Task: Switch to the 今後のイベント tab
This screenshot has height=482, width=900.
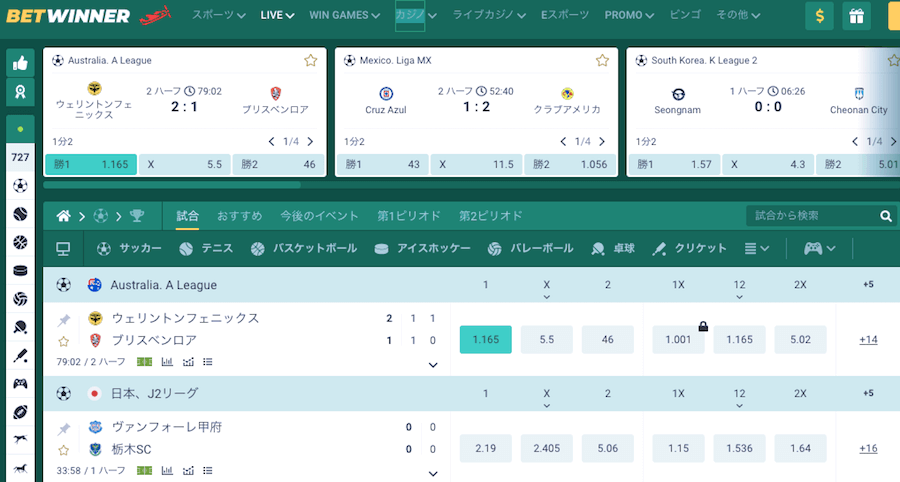Action: point(319,216)
